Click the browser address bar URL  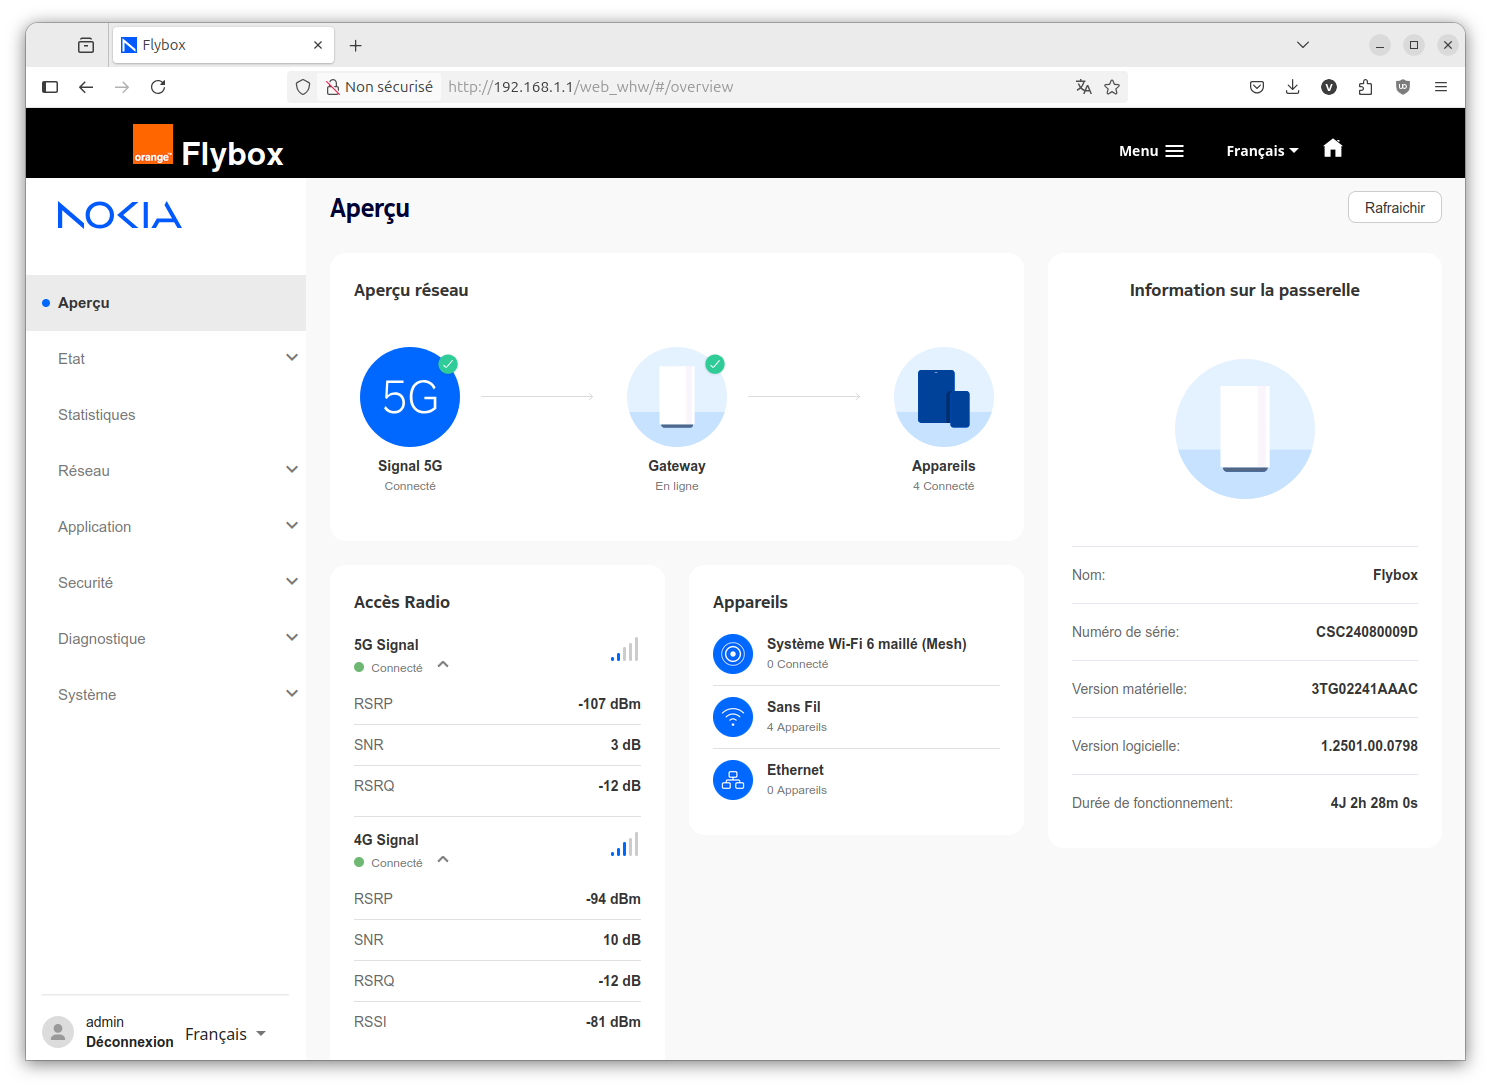click(x=591, y=87)
